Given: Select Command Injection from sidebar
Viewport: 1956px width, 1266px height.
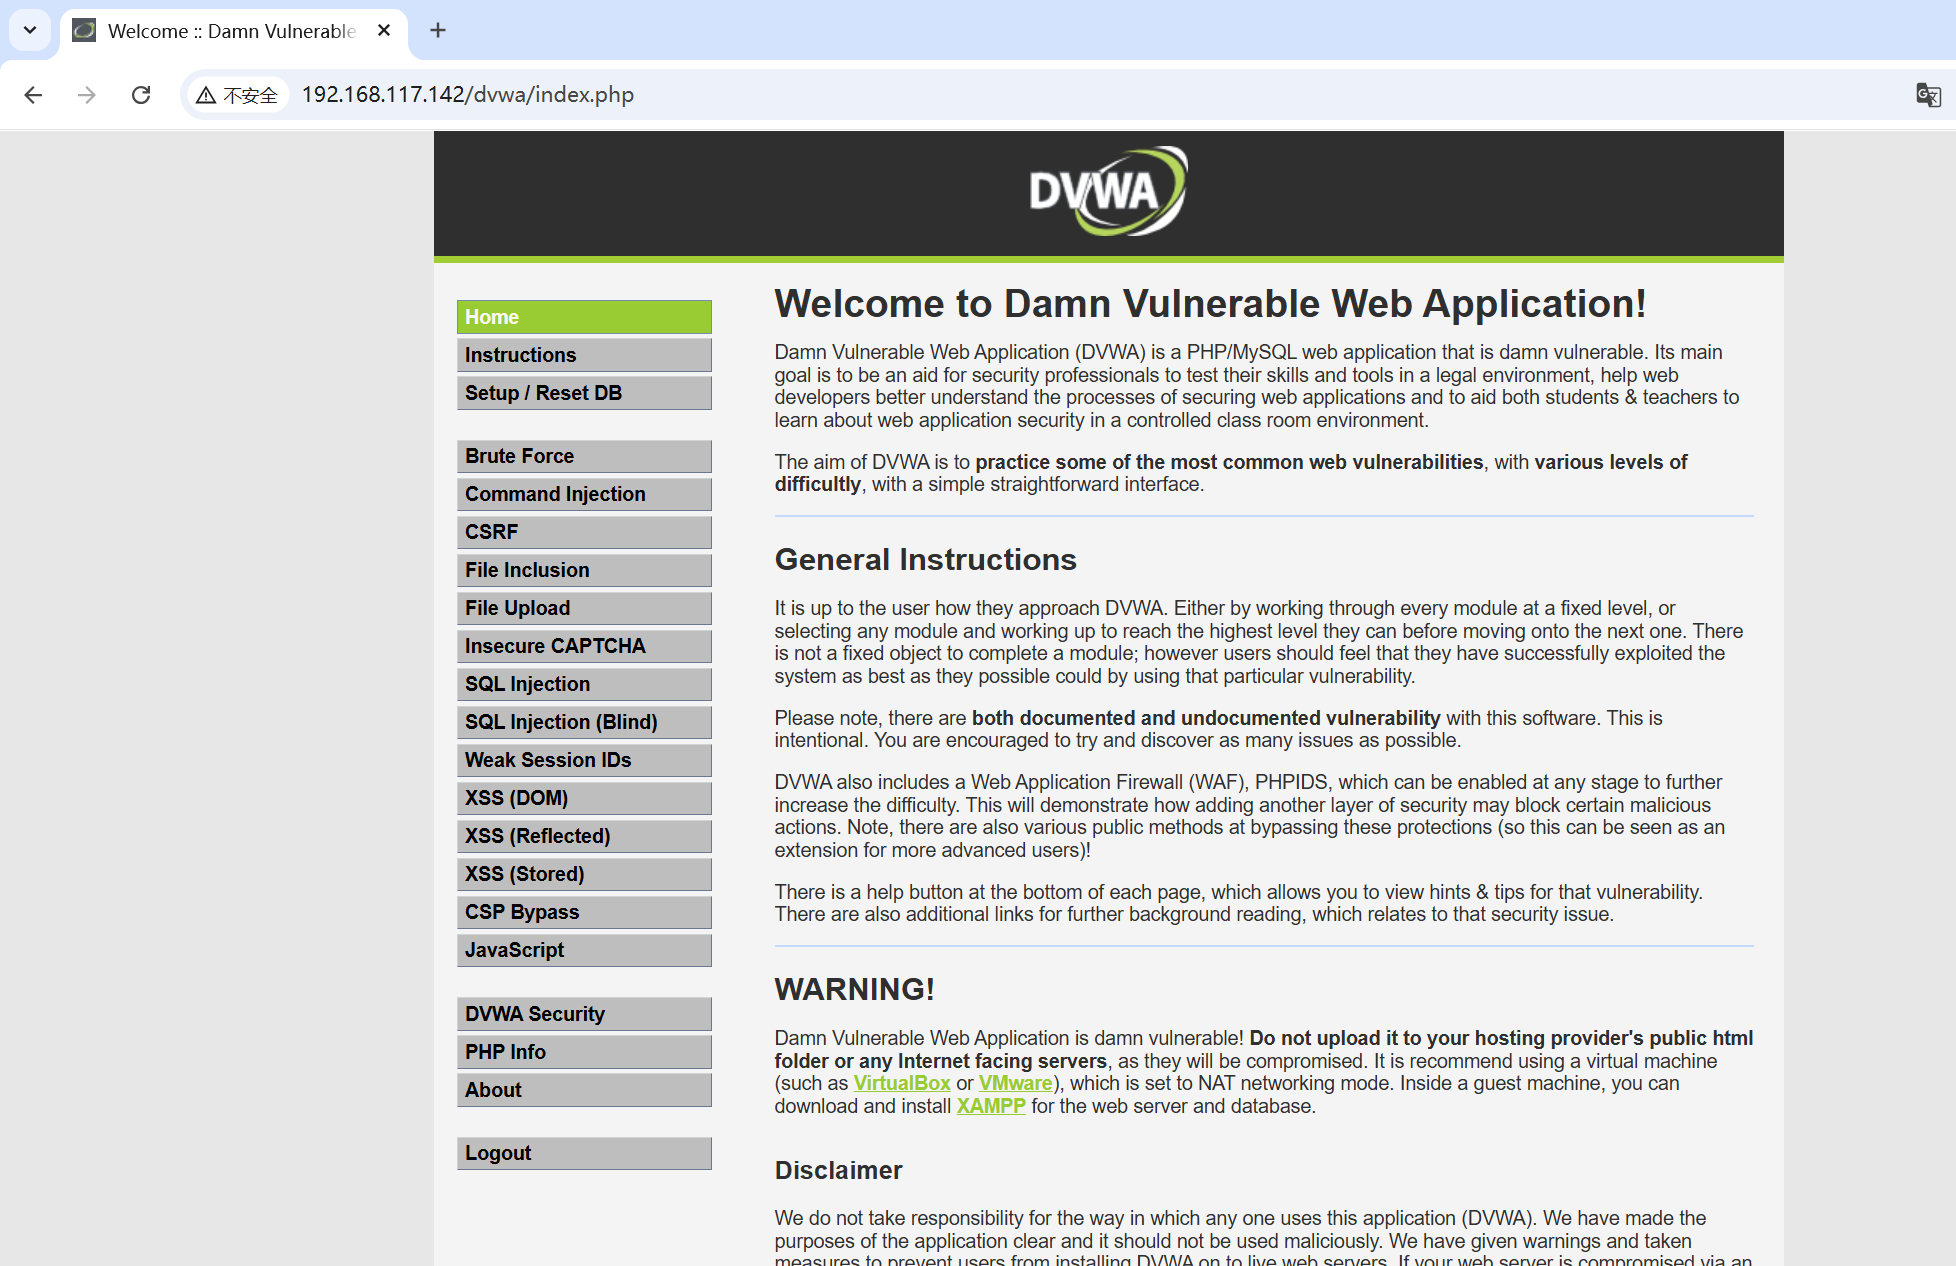Looking at the screenshot, I should (x=584, y=494).
